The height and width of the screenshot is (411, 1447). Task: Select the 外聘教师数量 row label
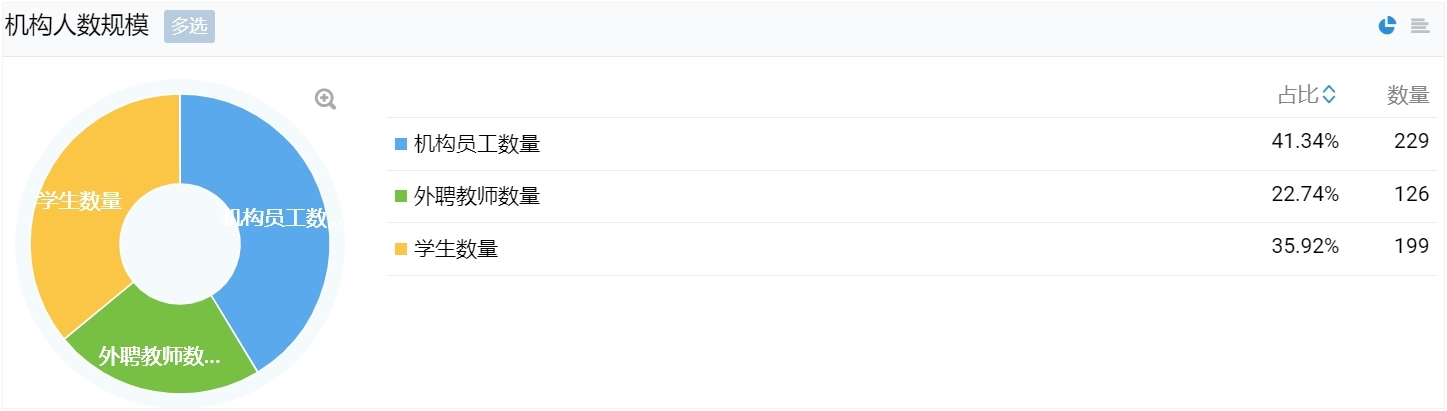point(477,196)
